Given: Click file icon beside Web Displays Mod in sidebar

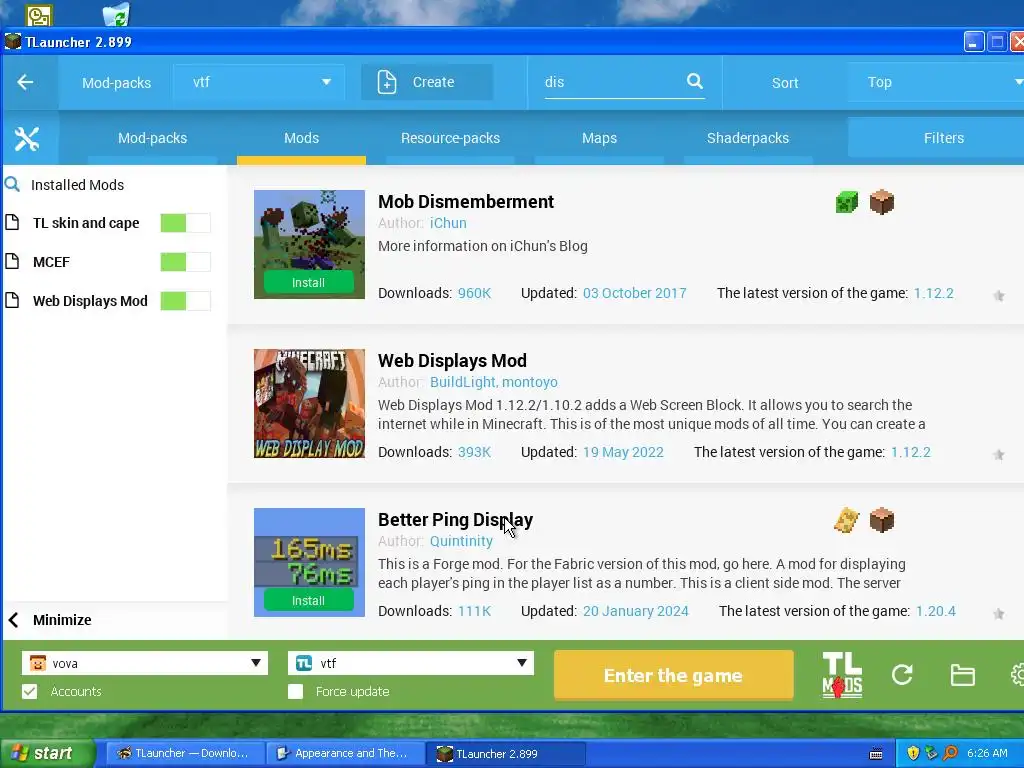Looking at the screenshot, I should 12,300.
